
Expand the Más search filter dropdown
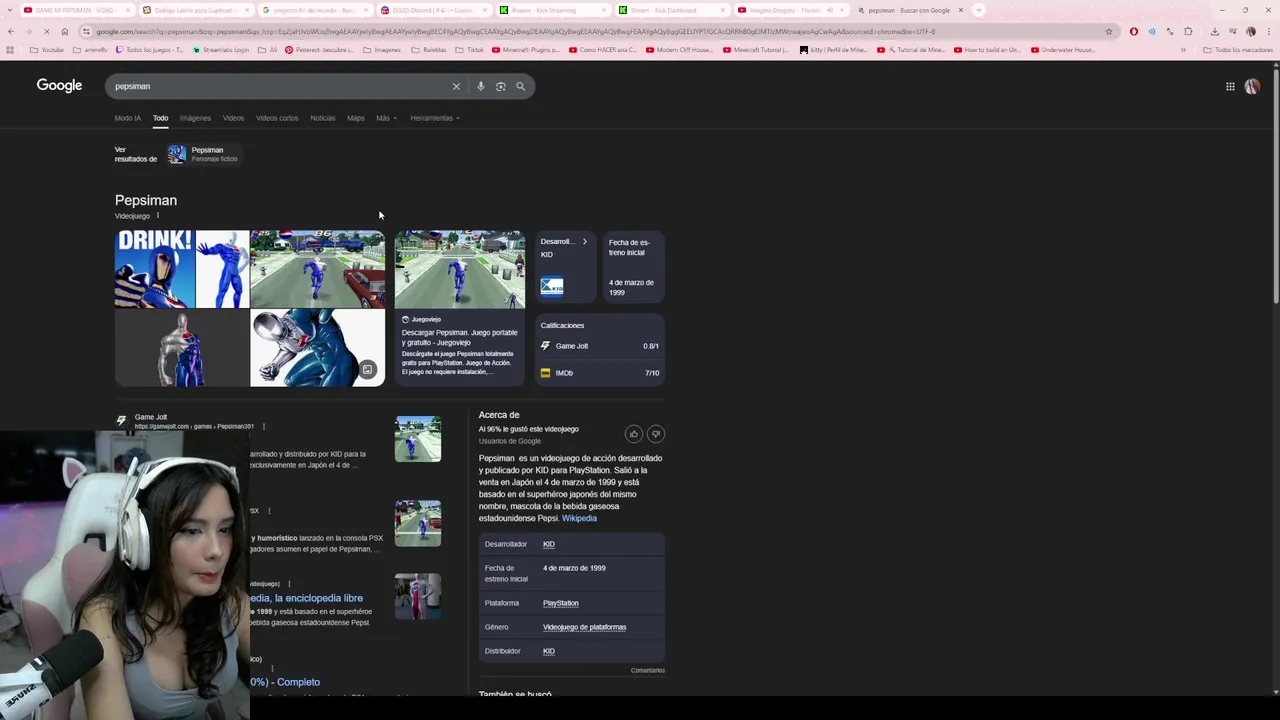(x=386, y=118)
